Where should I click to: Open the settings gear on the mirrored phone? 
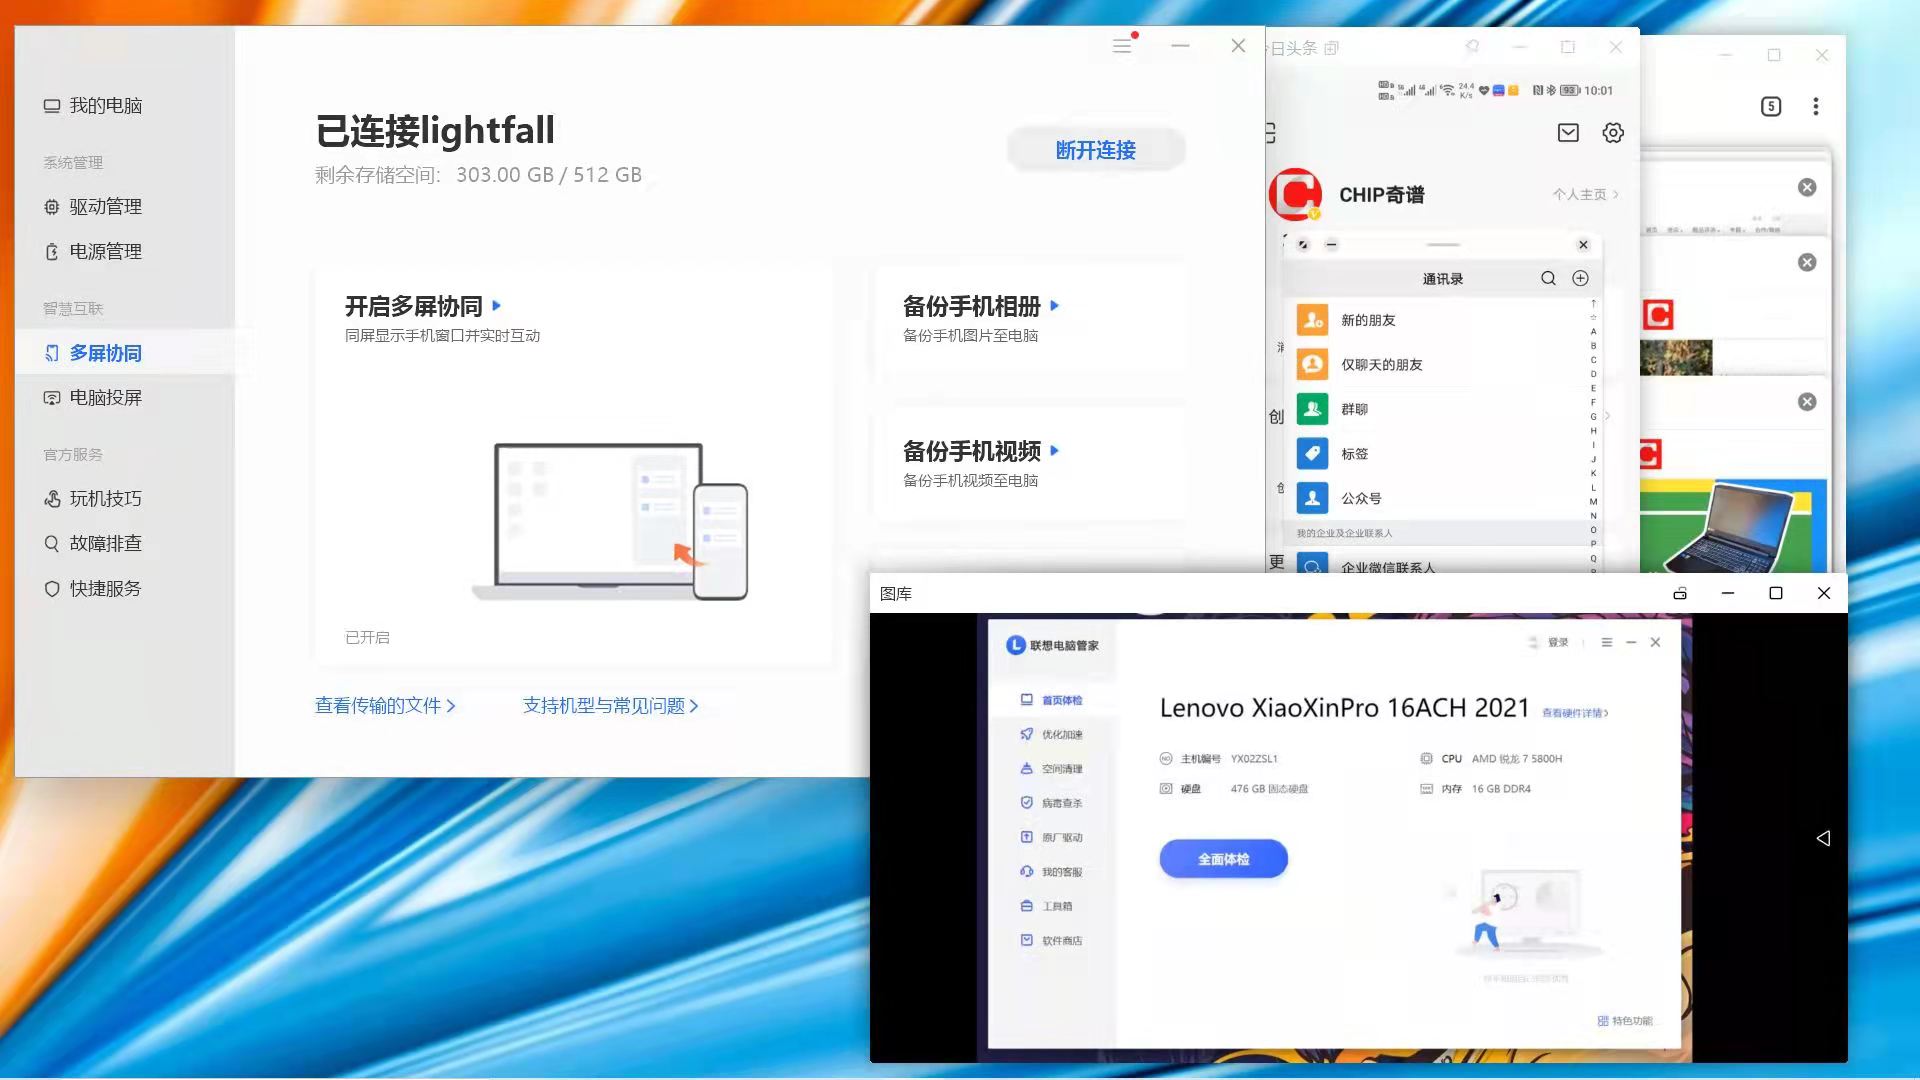pos(1612,132)
